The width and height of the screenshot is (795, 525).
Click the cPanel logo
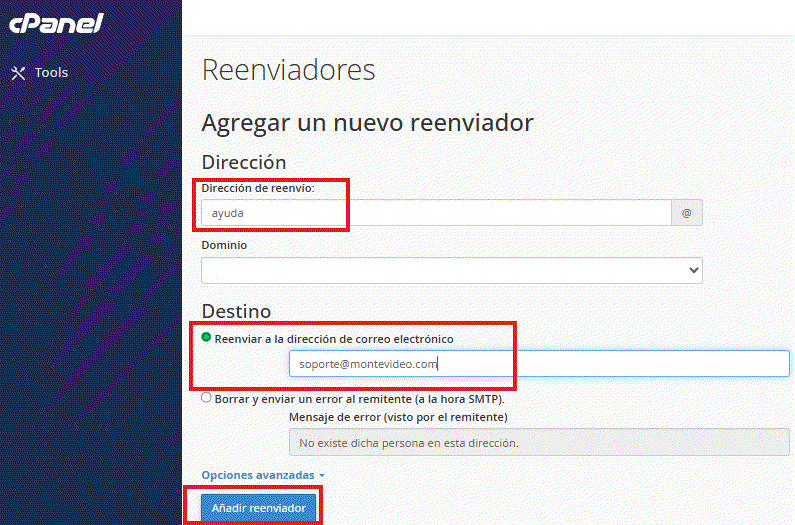point(56,24)
